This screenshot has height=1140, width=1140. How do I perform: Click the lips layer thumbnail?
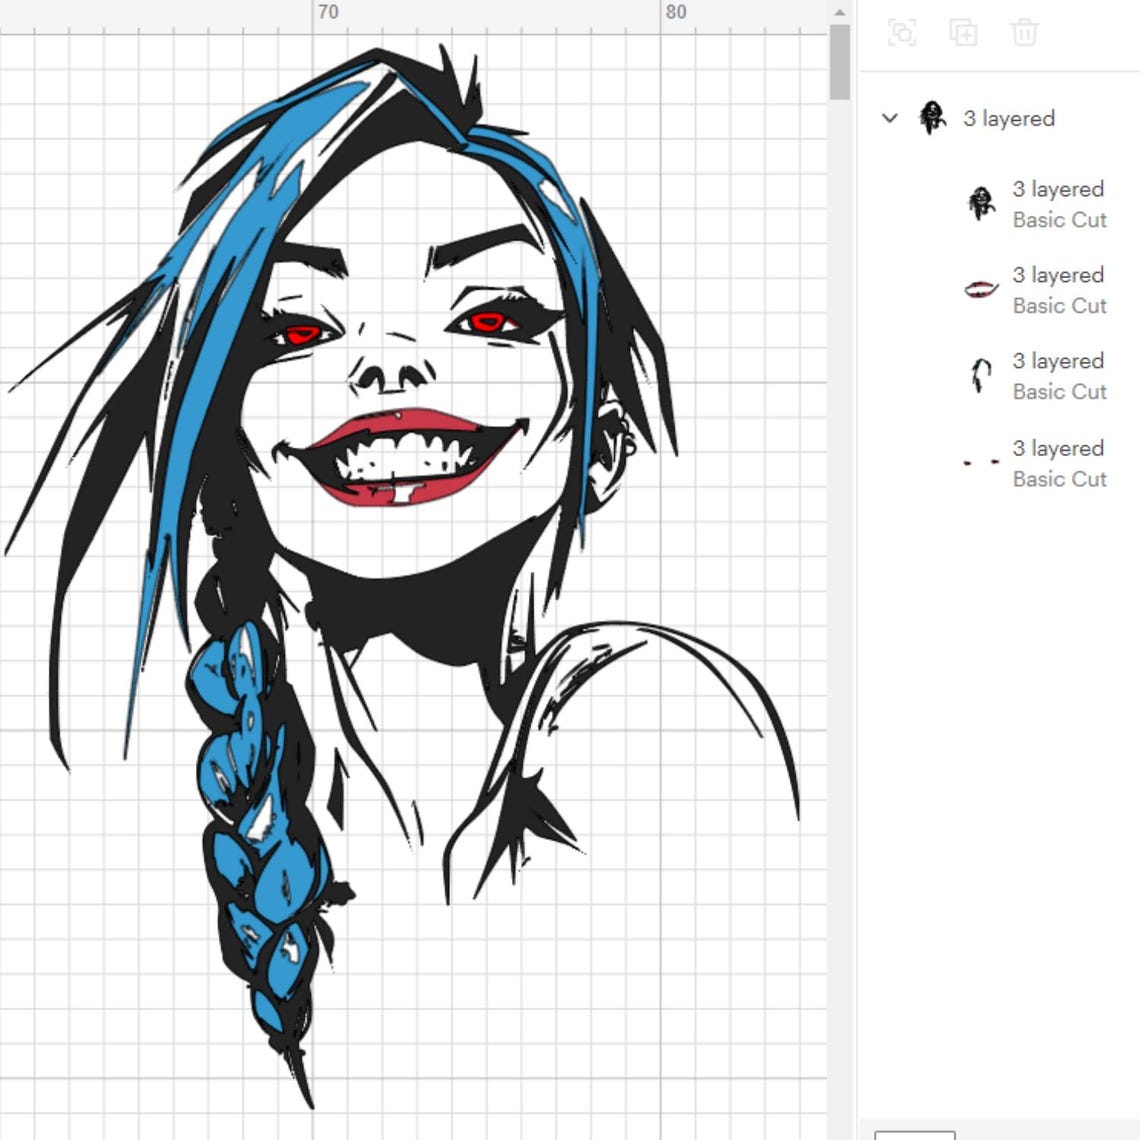pyautogui.click(x=978, y=289)
